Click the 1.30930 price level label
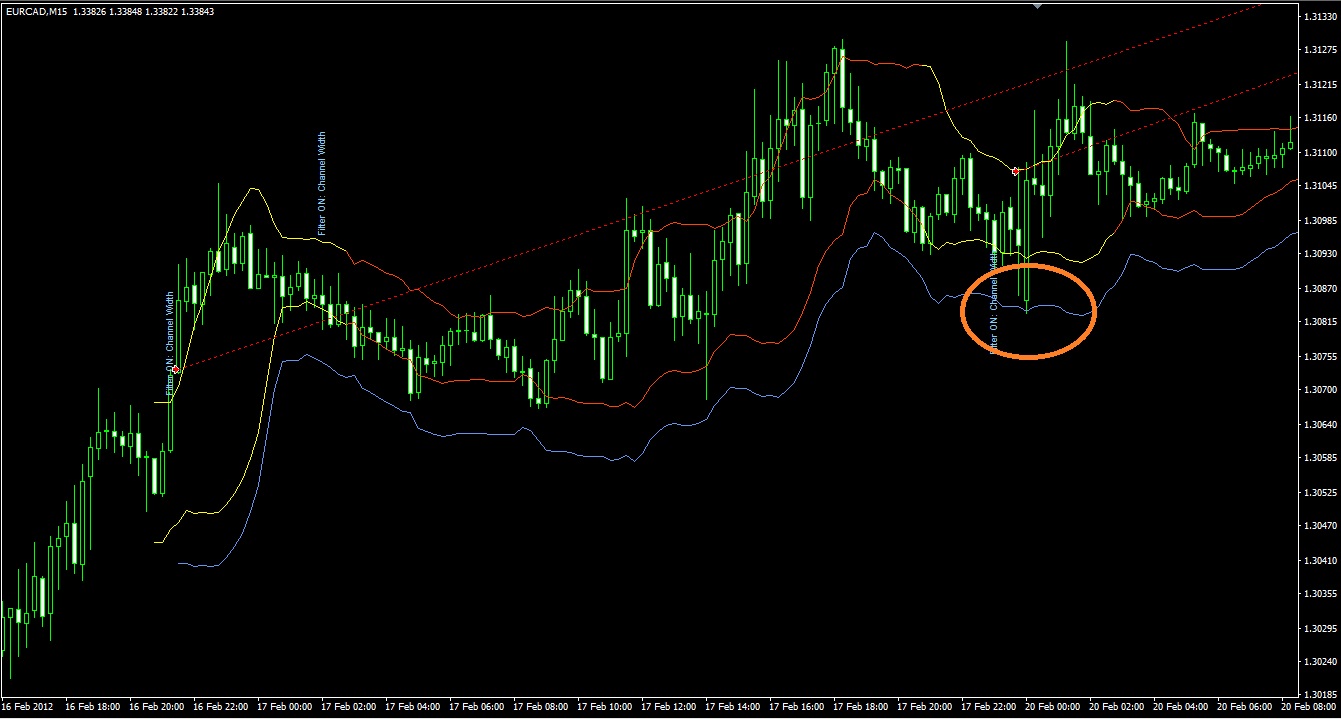This screenshot has height=719, width=1341. (x=1321, y=254)
